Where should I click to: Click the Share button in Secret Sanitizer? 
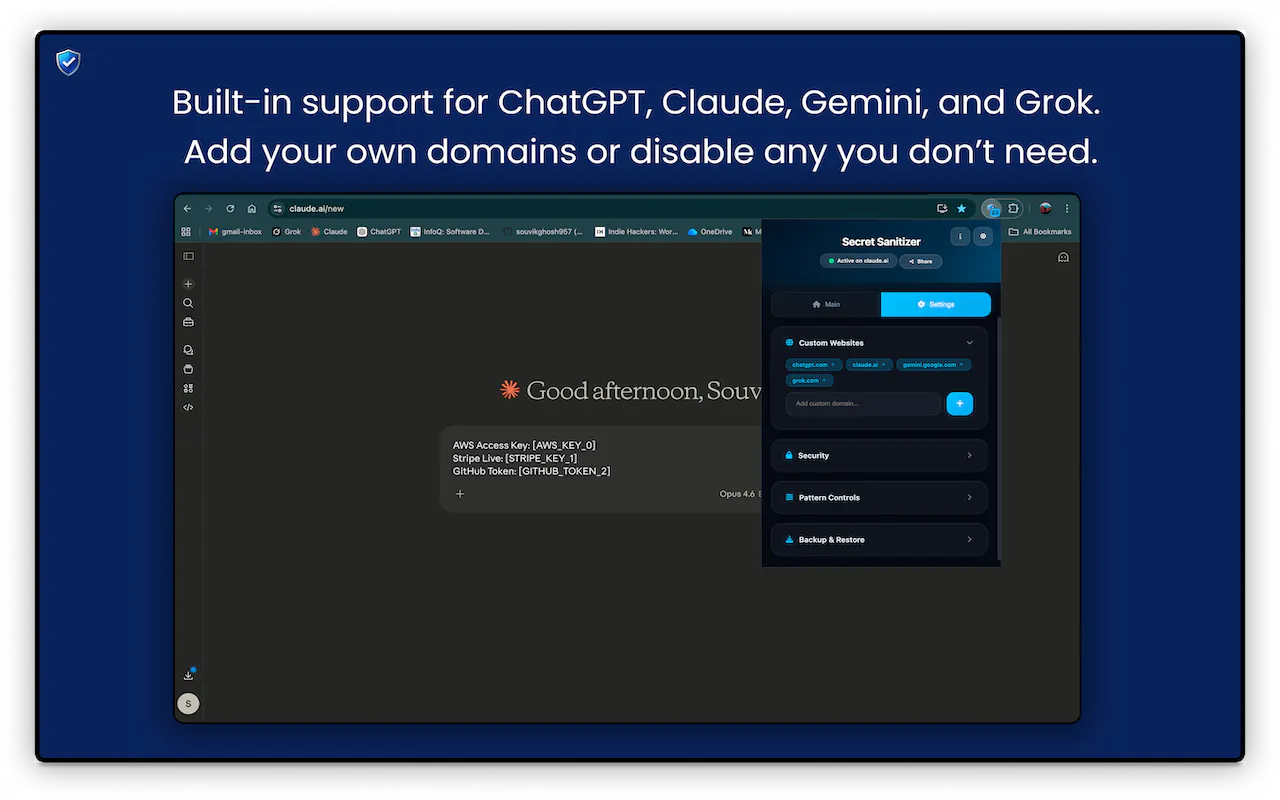tap(921, 261)
